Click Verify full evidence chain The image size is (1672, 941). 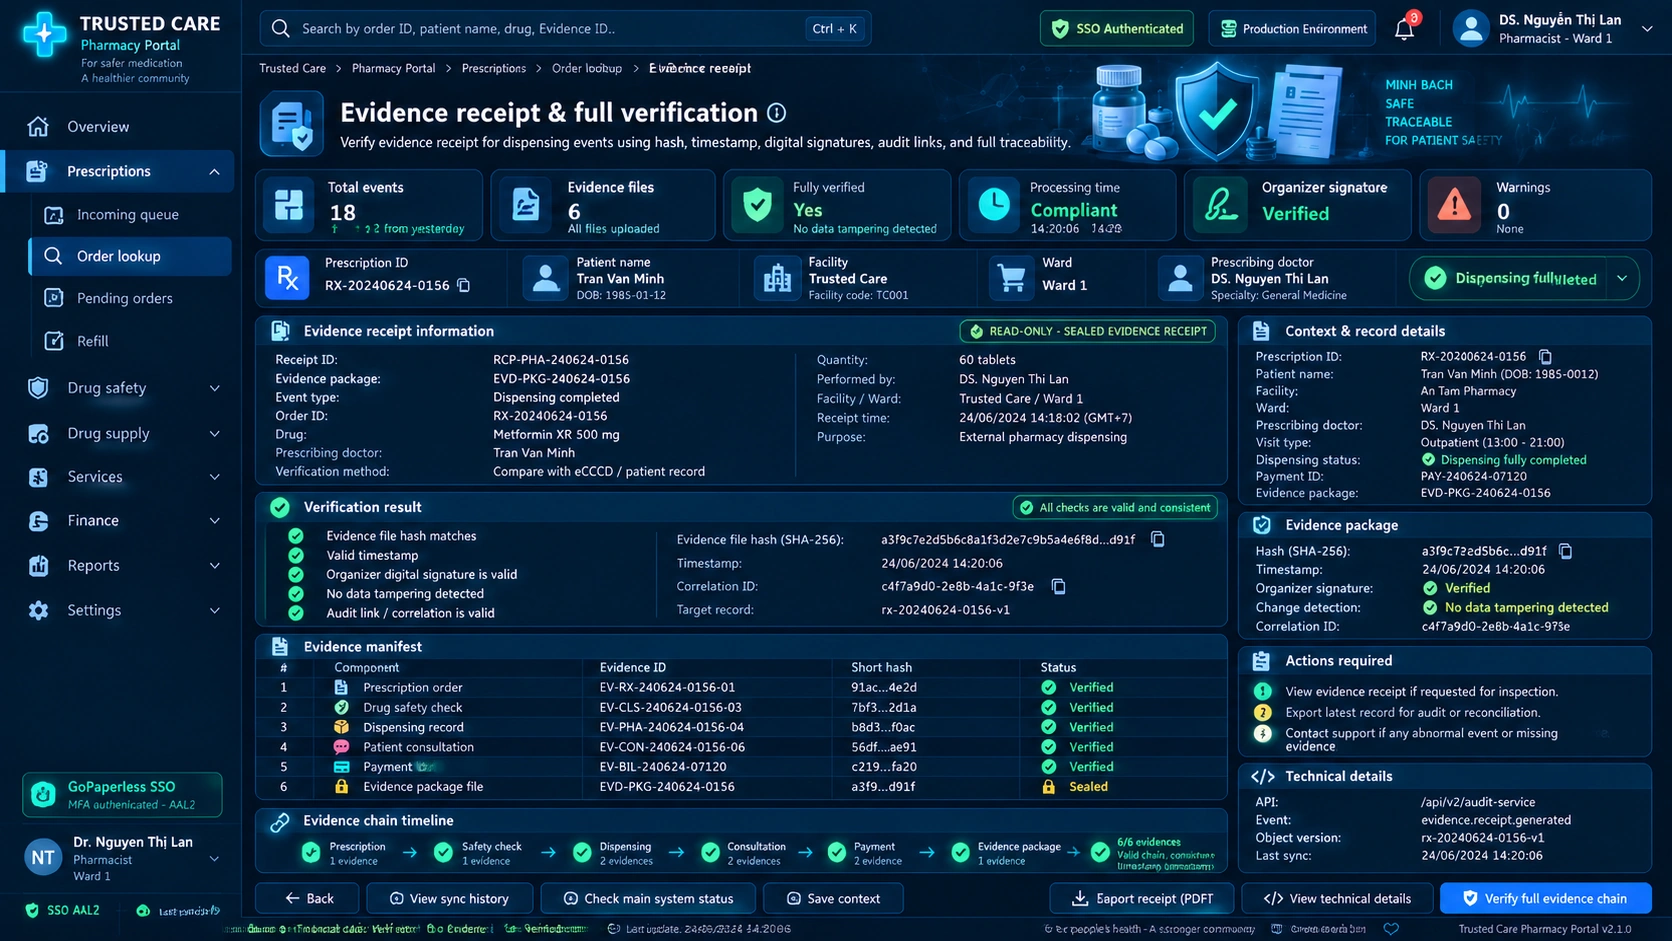coord(1545,899)
